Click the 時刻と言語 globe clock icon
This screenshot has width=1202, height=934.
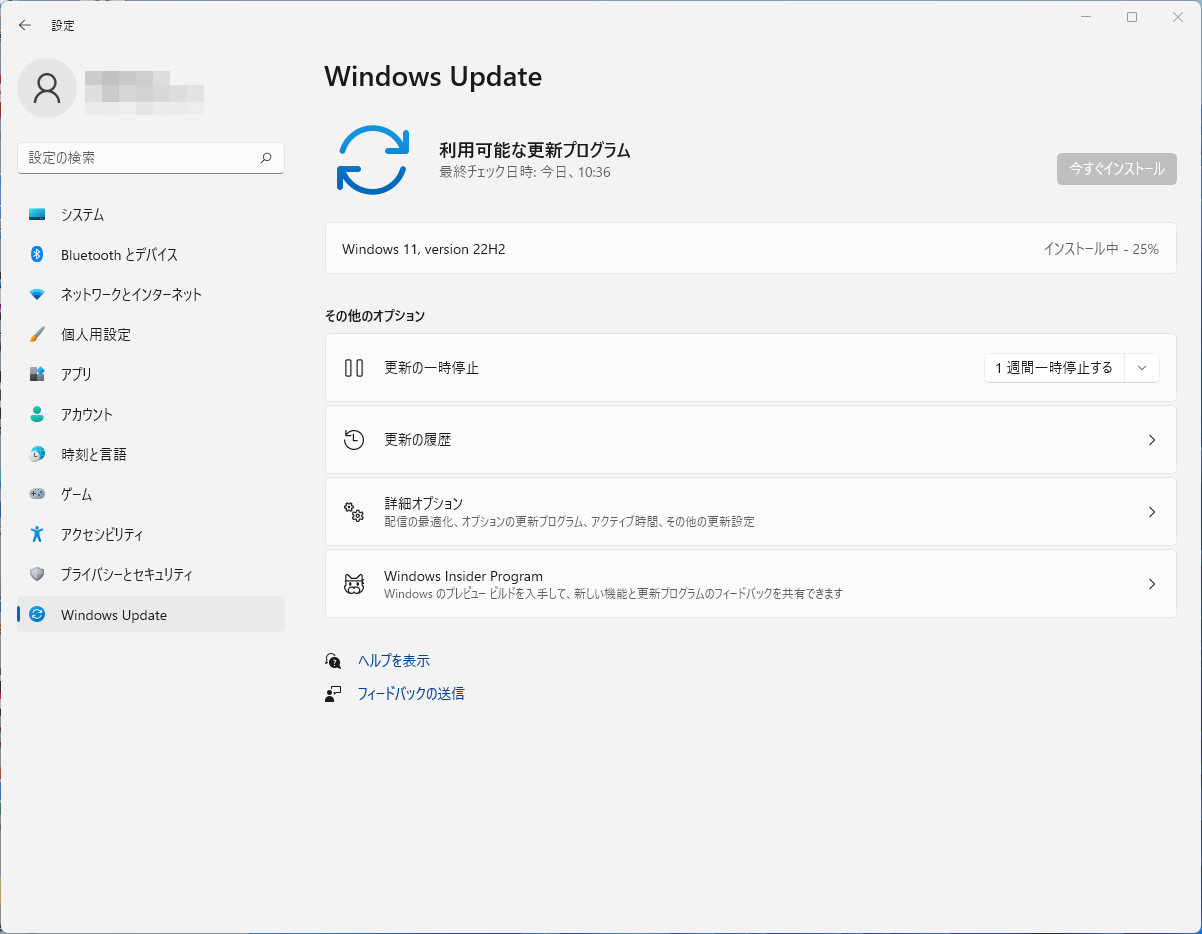37,454
